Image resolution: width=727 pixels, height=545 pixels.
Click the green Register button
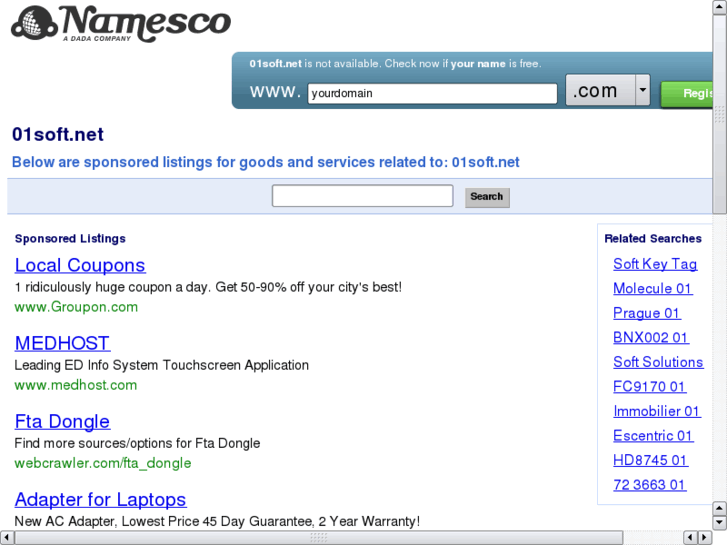click(687, 94)
